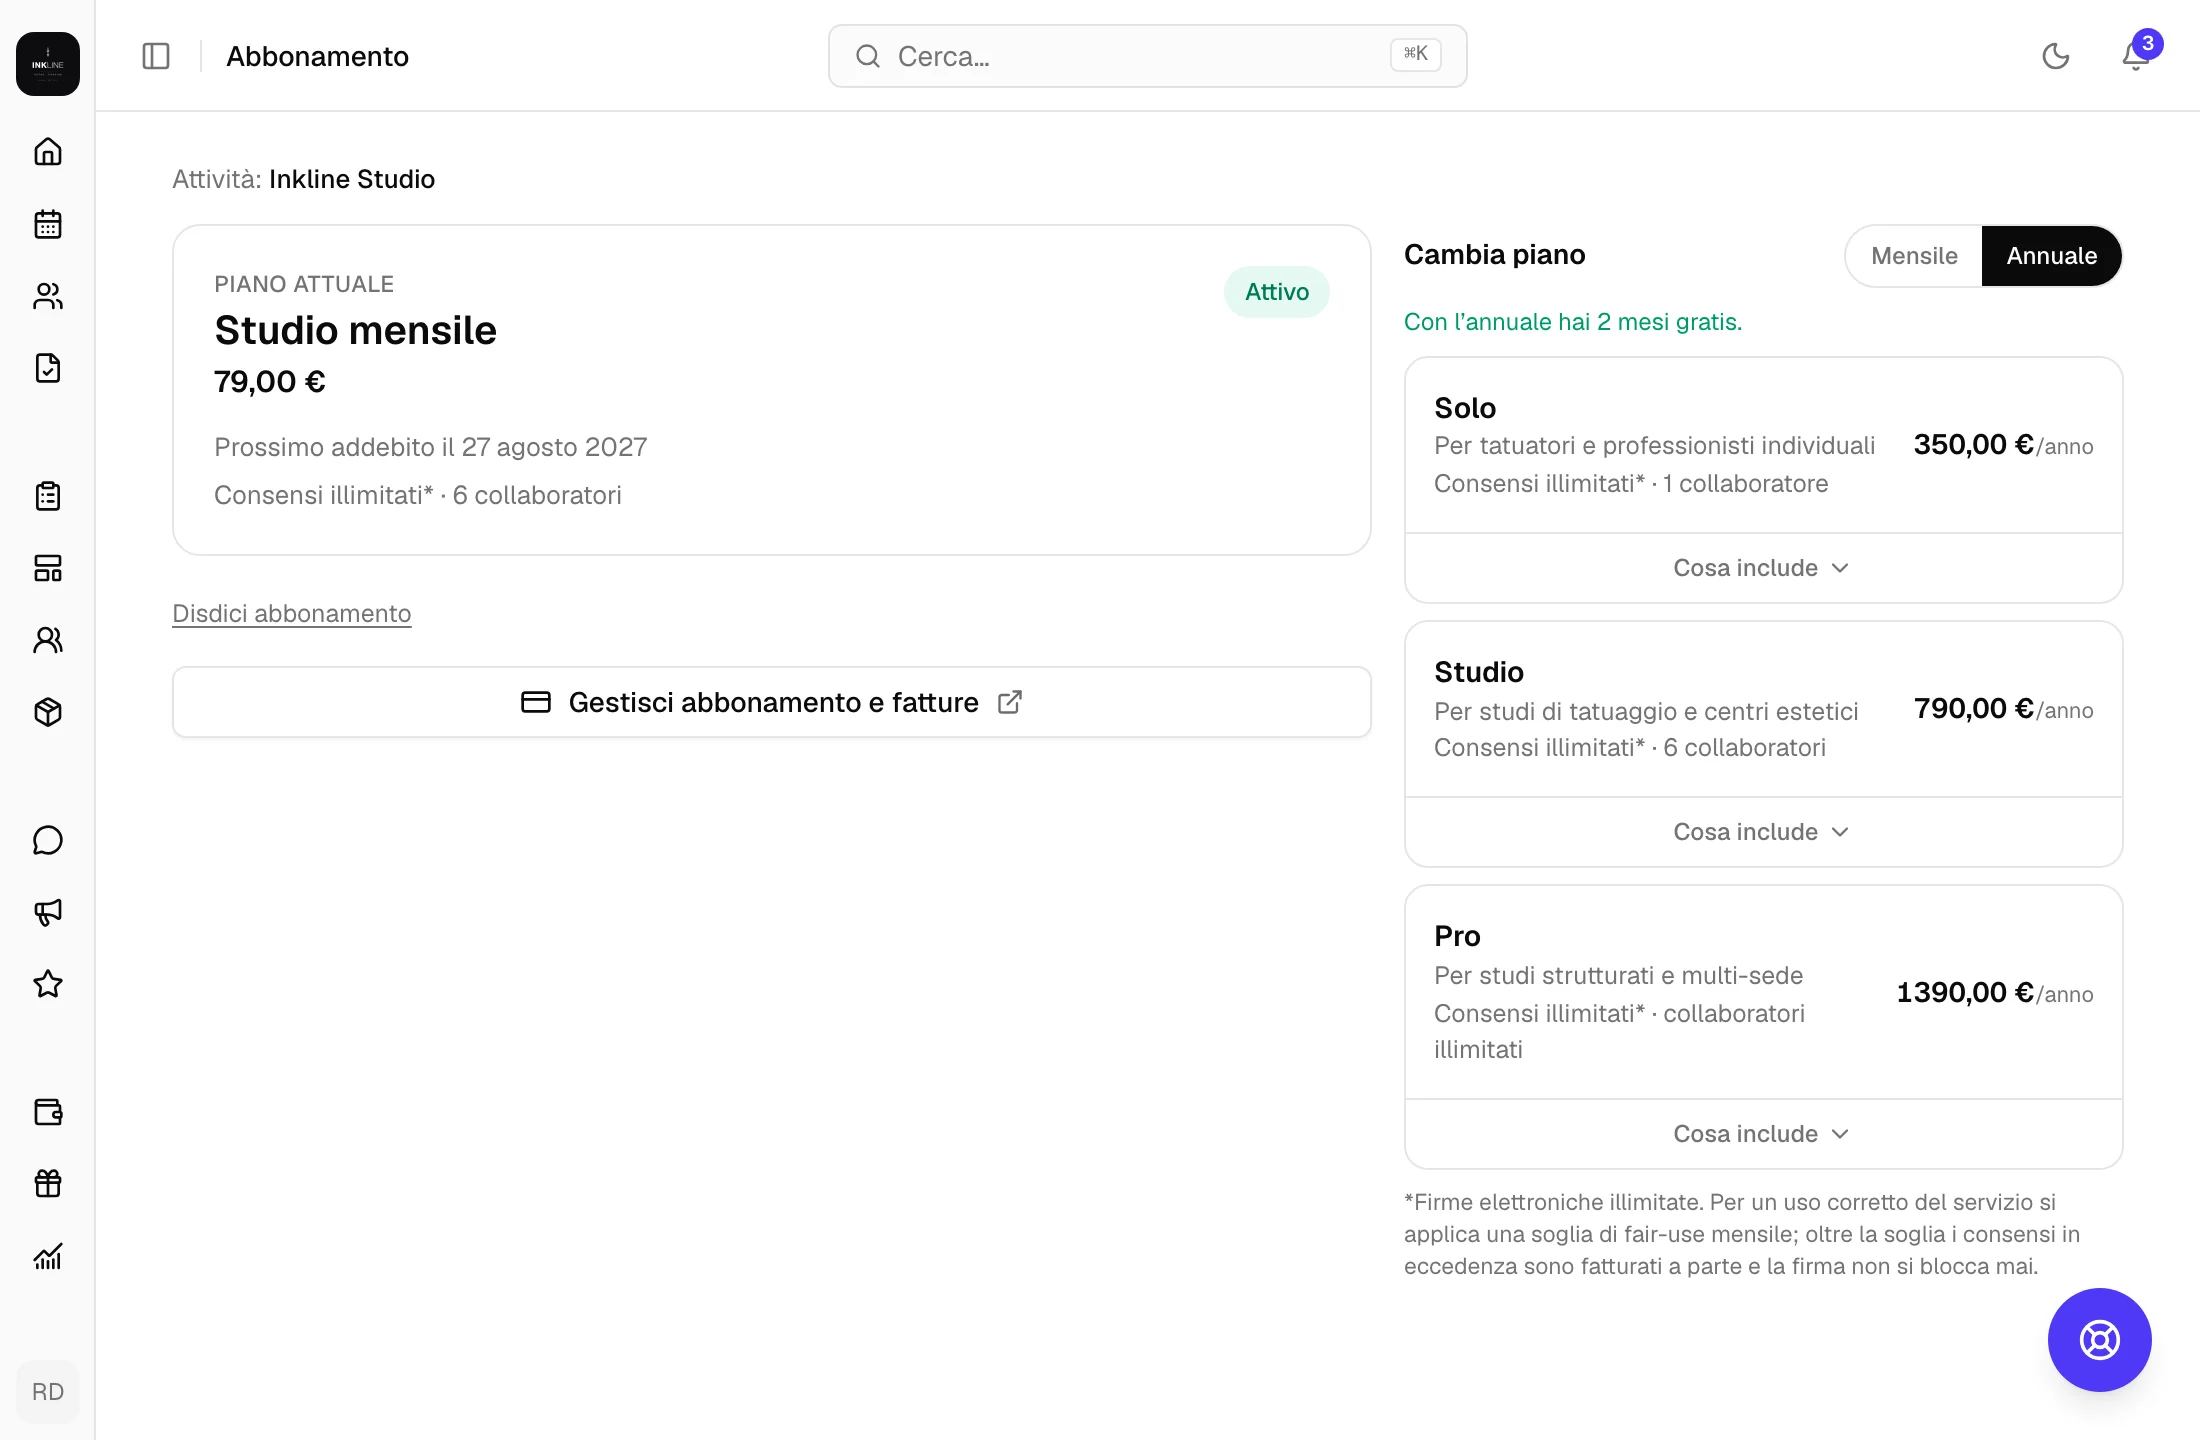Expand Cosa include for the Studio plan

pyautogui.click(x=1763, y=832)
